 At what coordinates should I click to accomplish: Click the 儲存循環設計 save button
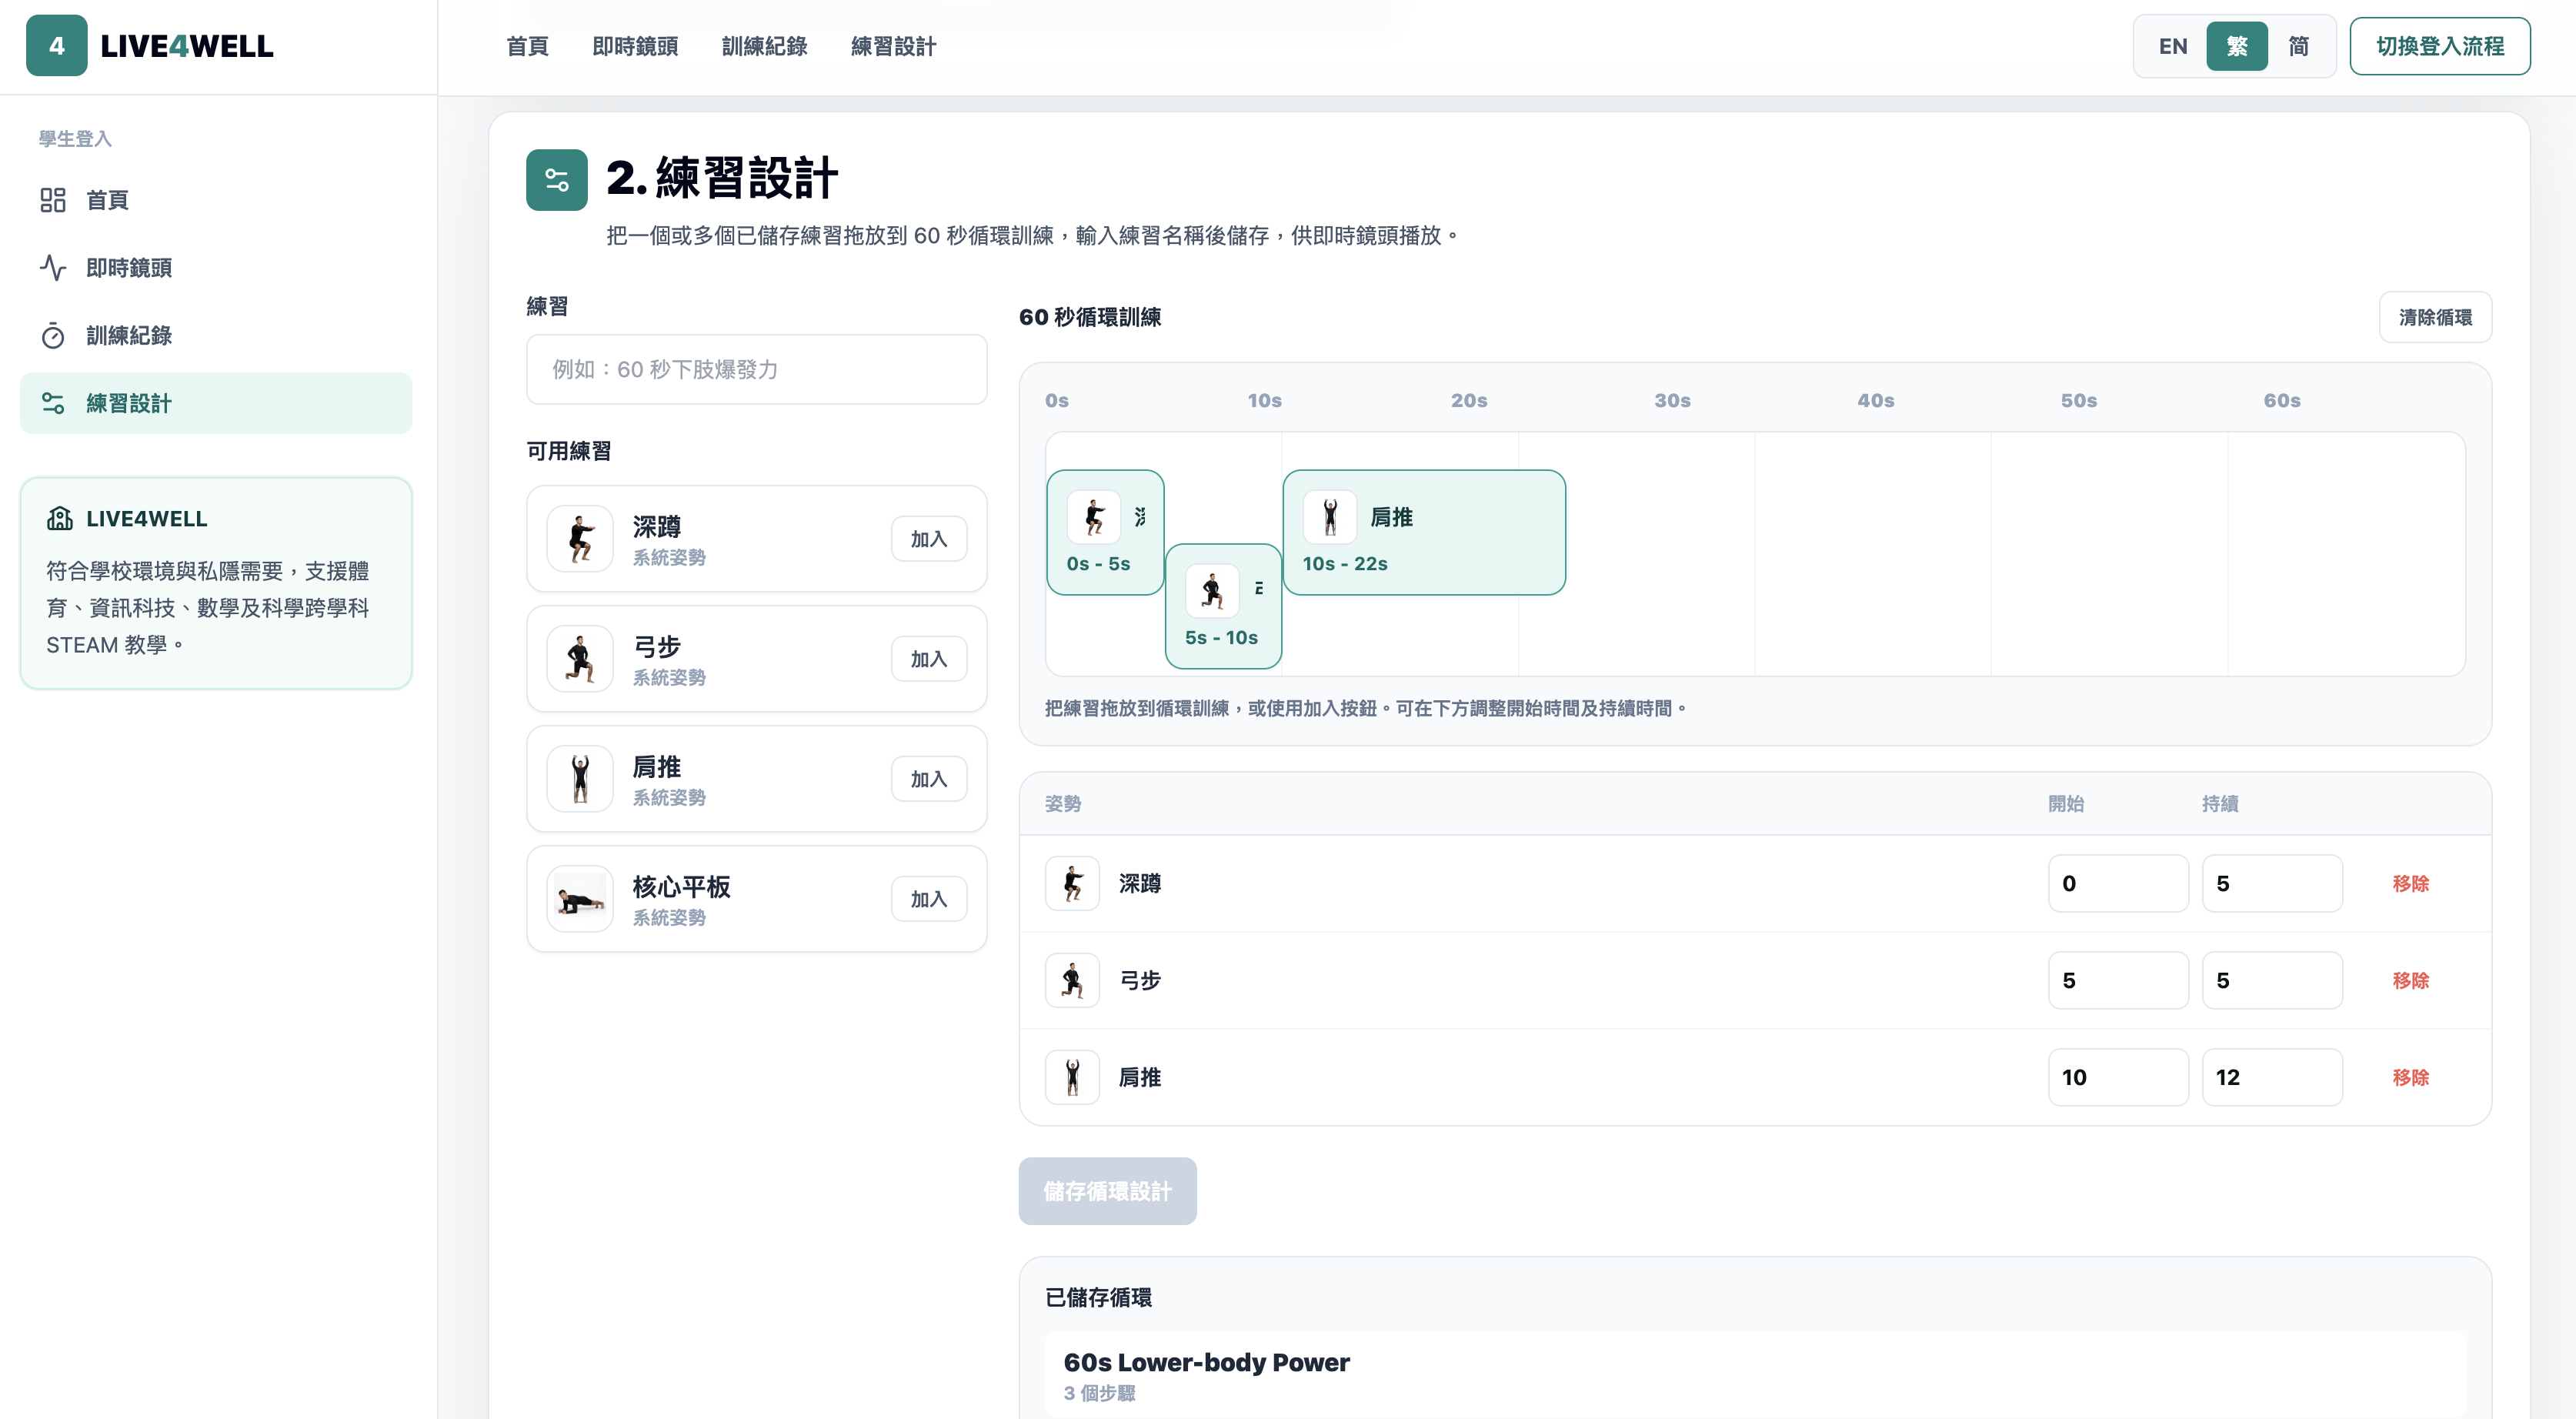point(1107,1191)
